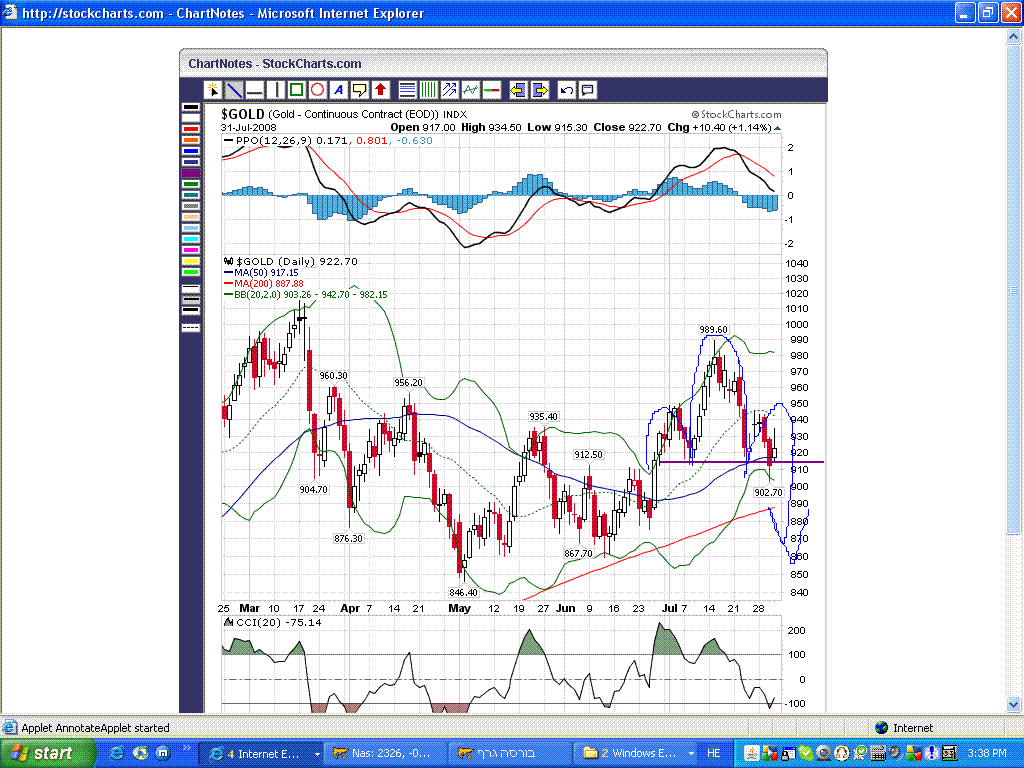This screenshot has width=1024, height=768.
Task: Expand the Quick Launch overflow chevron
Action: (x=186, y=748)
